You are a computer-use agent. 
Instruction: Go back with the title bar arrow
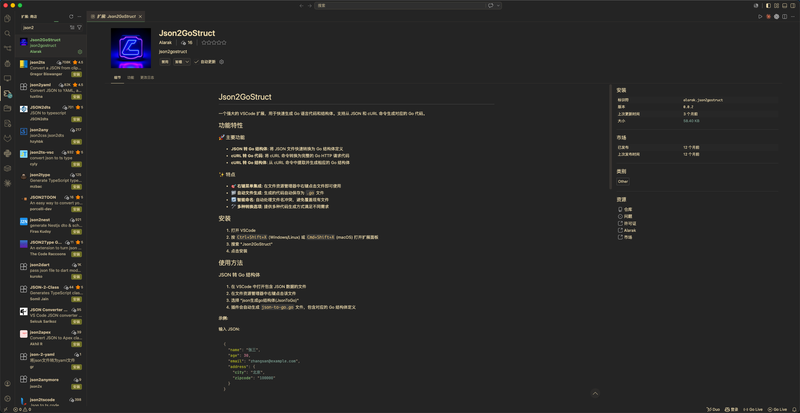click(301, 6)
